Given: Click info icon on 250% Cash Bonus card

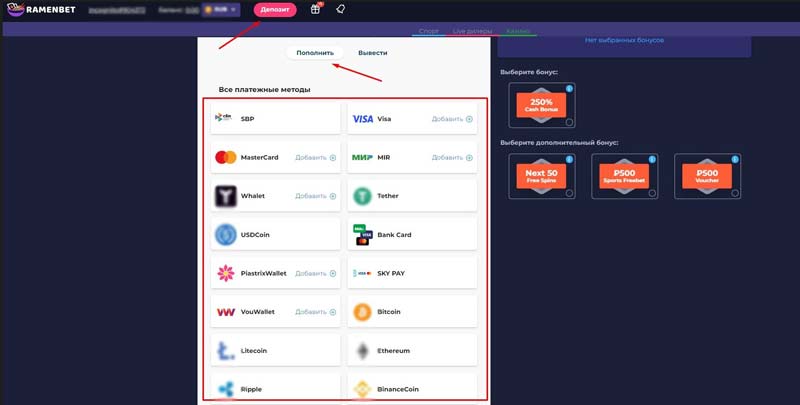Looking at the screenshot, I should point(570,89).
